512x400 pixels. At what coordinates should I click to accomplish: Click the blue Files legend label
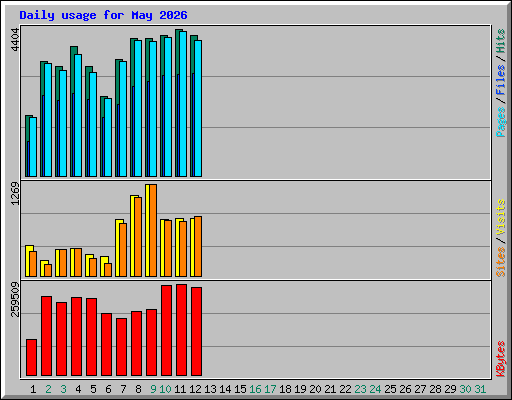coord(501,80)
